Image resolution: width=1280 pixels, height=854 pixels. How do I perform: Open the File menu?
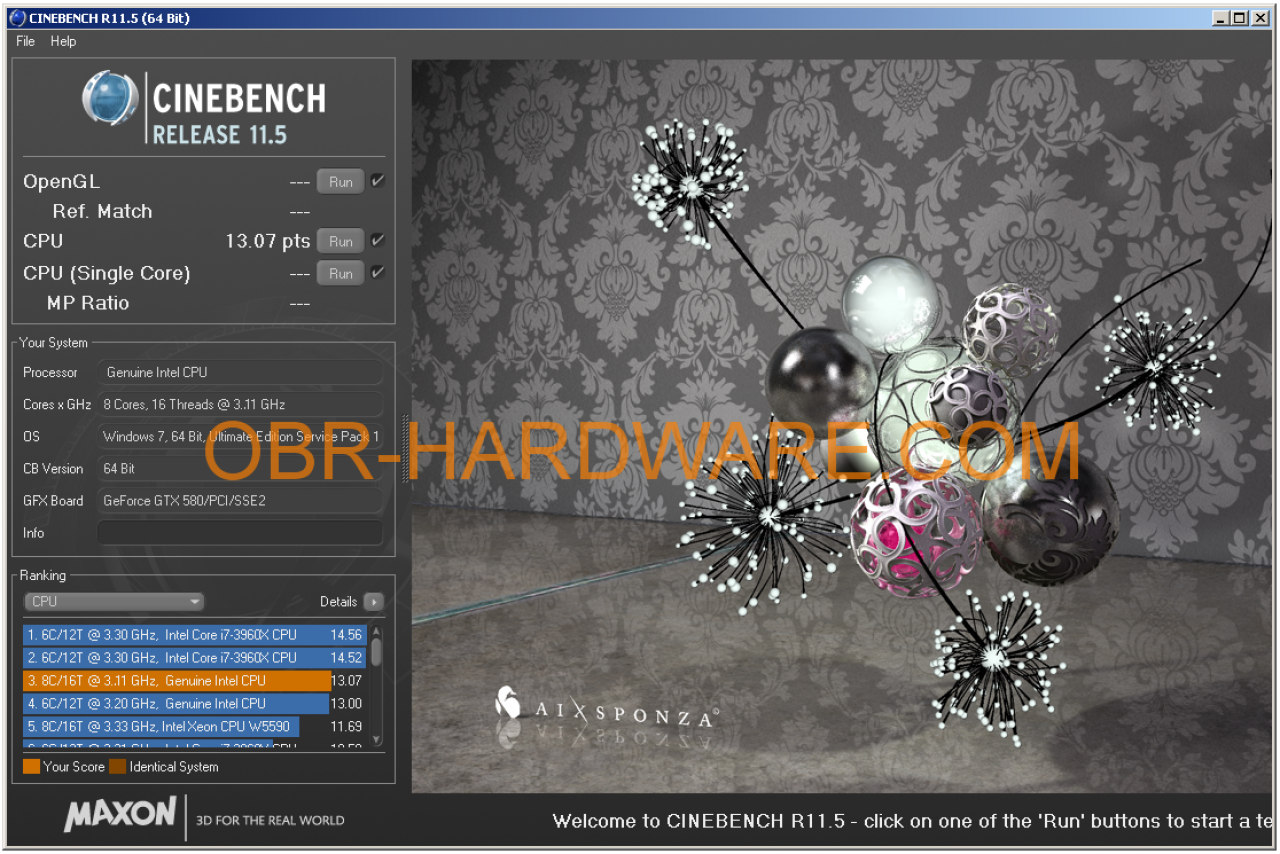(26, 41)
